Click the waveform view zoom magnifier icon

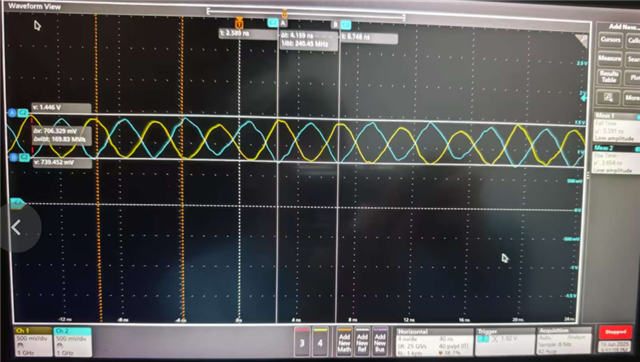581,41
